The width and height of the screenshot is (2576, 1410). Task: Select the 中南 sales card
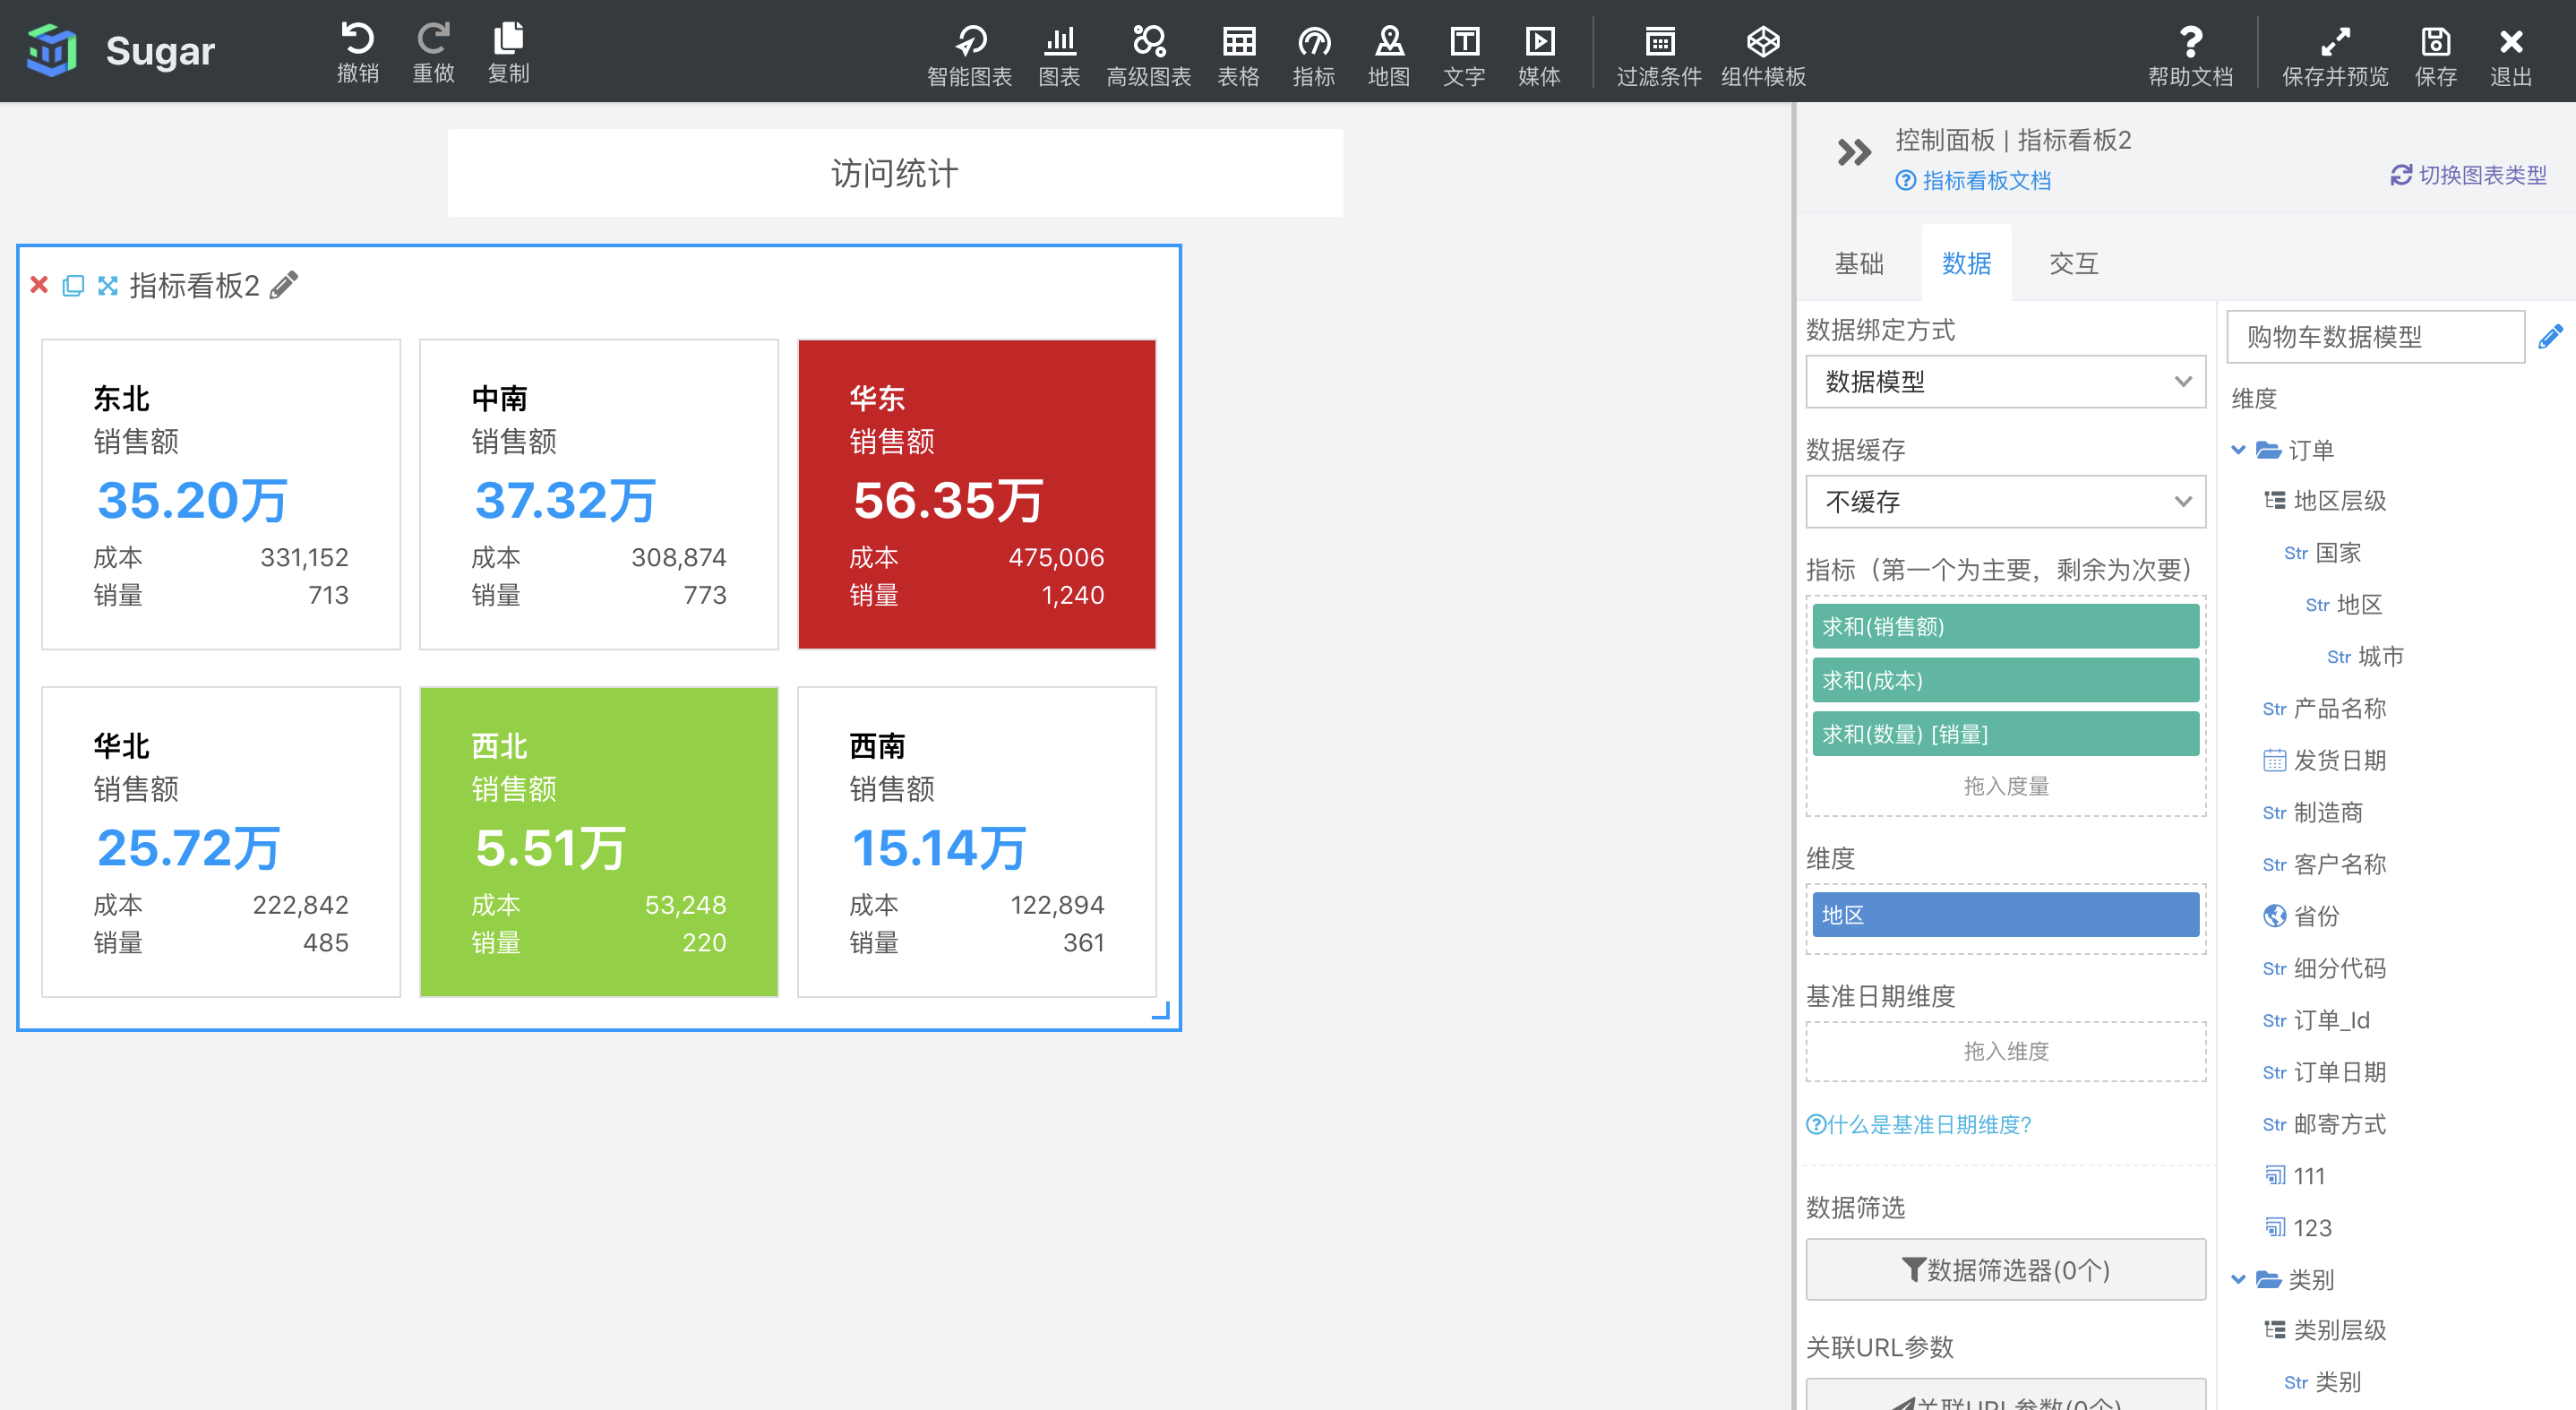(598, 494)
